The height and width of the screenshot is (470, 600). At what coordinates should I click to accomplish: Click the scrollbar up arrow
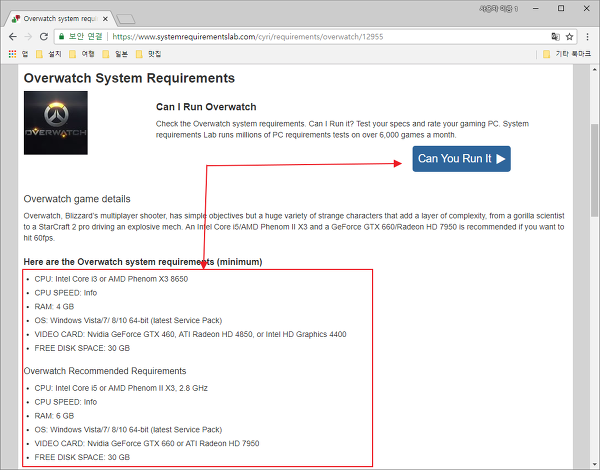click(x=594, y=69)
